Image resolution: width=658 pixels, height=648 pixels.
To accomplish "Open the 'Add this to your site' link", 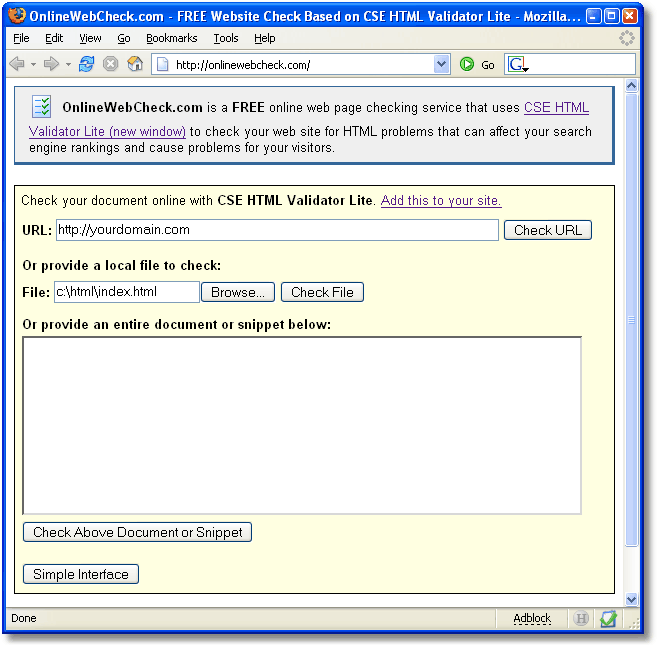I will point(441,201).
